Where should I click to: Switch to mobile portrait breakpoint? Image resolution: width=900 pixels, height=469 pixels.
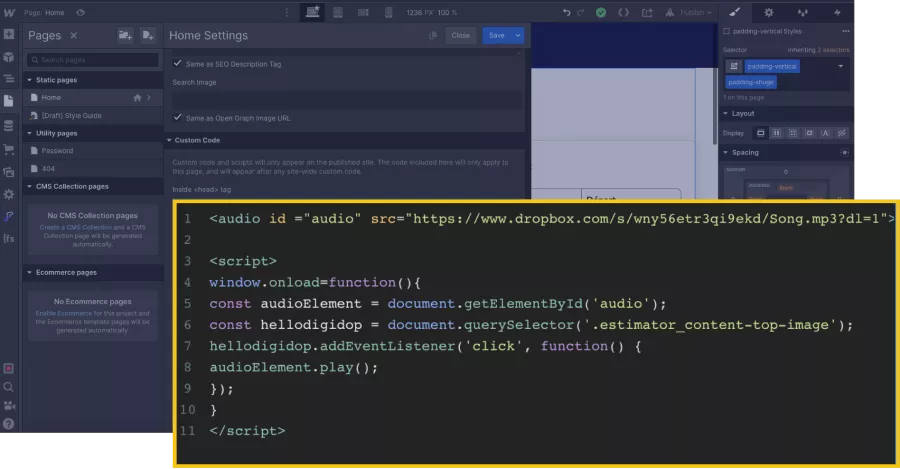click(389, 12)
